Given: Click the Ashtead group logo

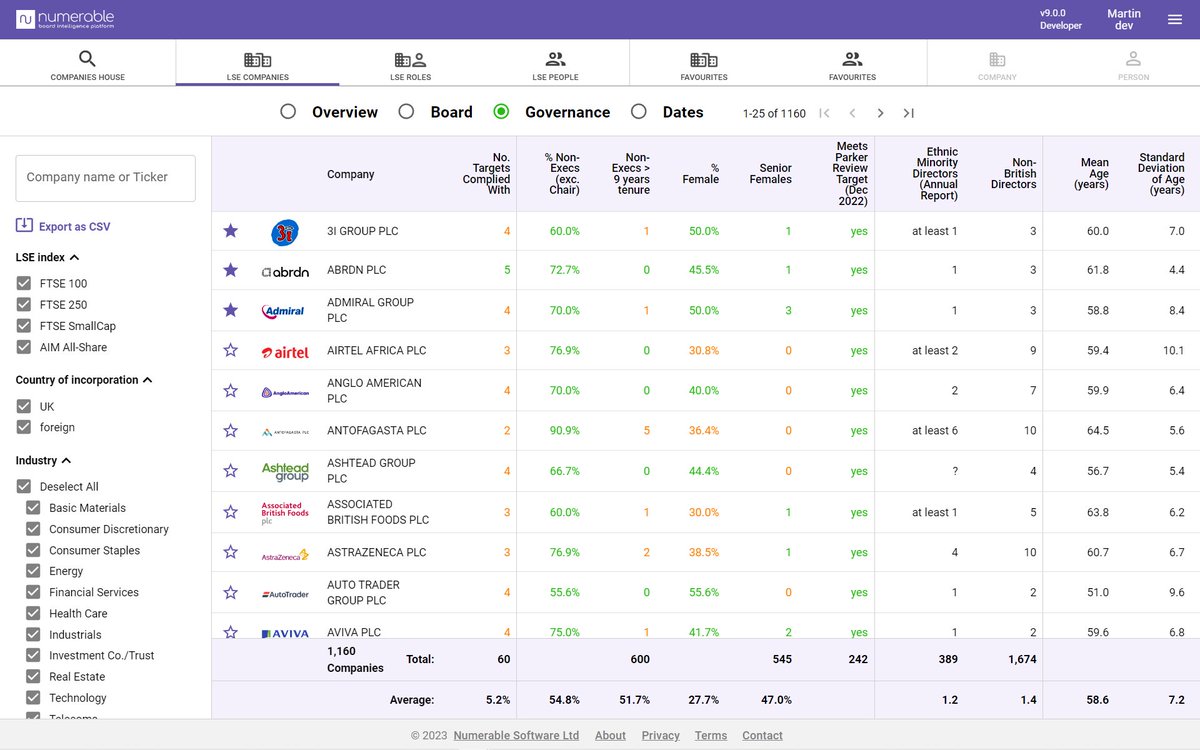Looking at the screenshot, I should 285,472.
